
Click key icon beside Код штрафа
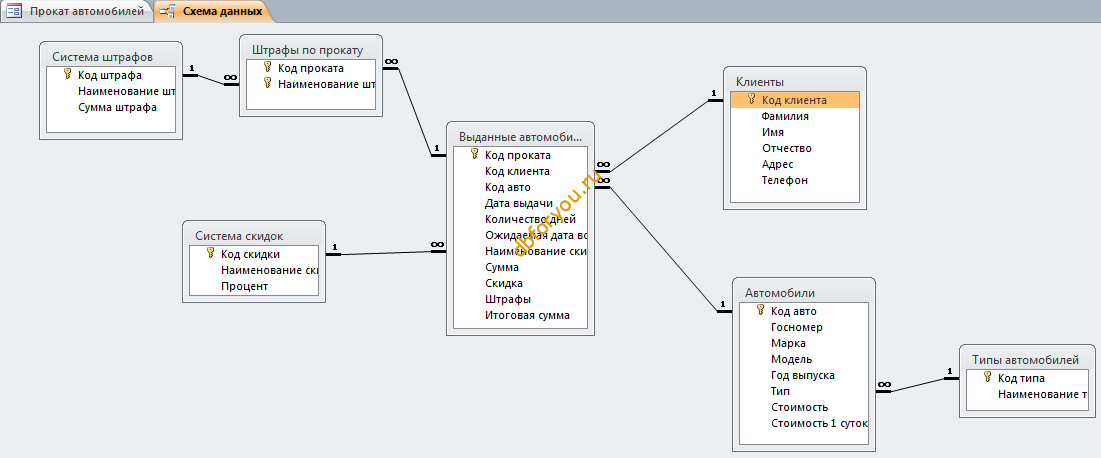click(67, 74)
